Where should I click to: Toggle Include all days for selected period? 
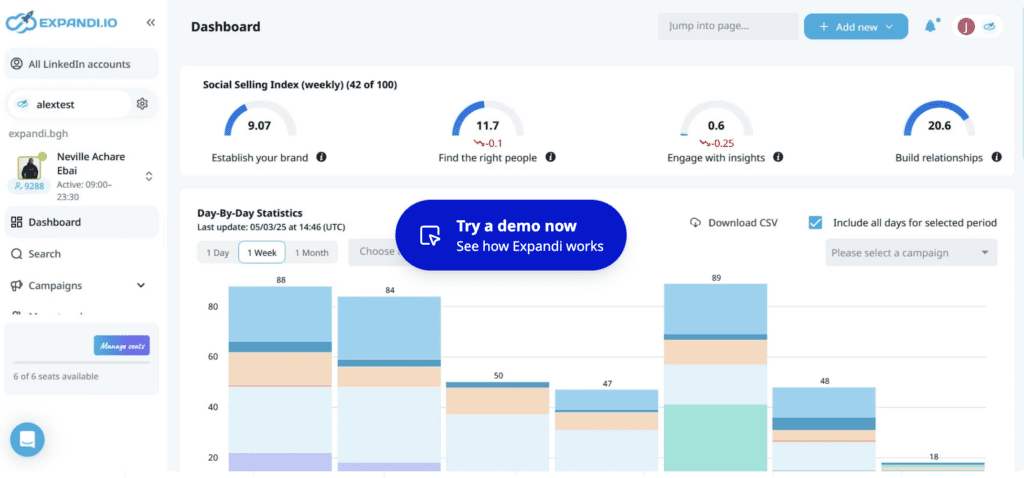(x=815, y=222)
